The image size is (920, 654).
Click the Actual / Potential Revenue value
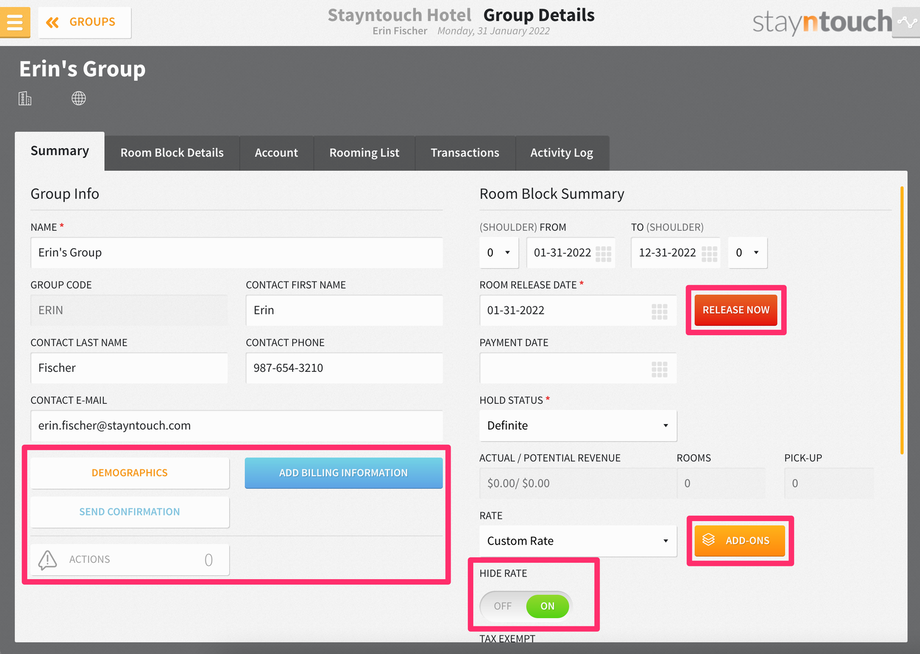pos(578,483)
